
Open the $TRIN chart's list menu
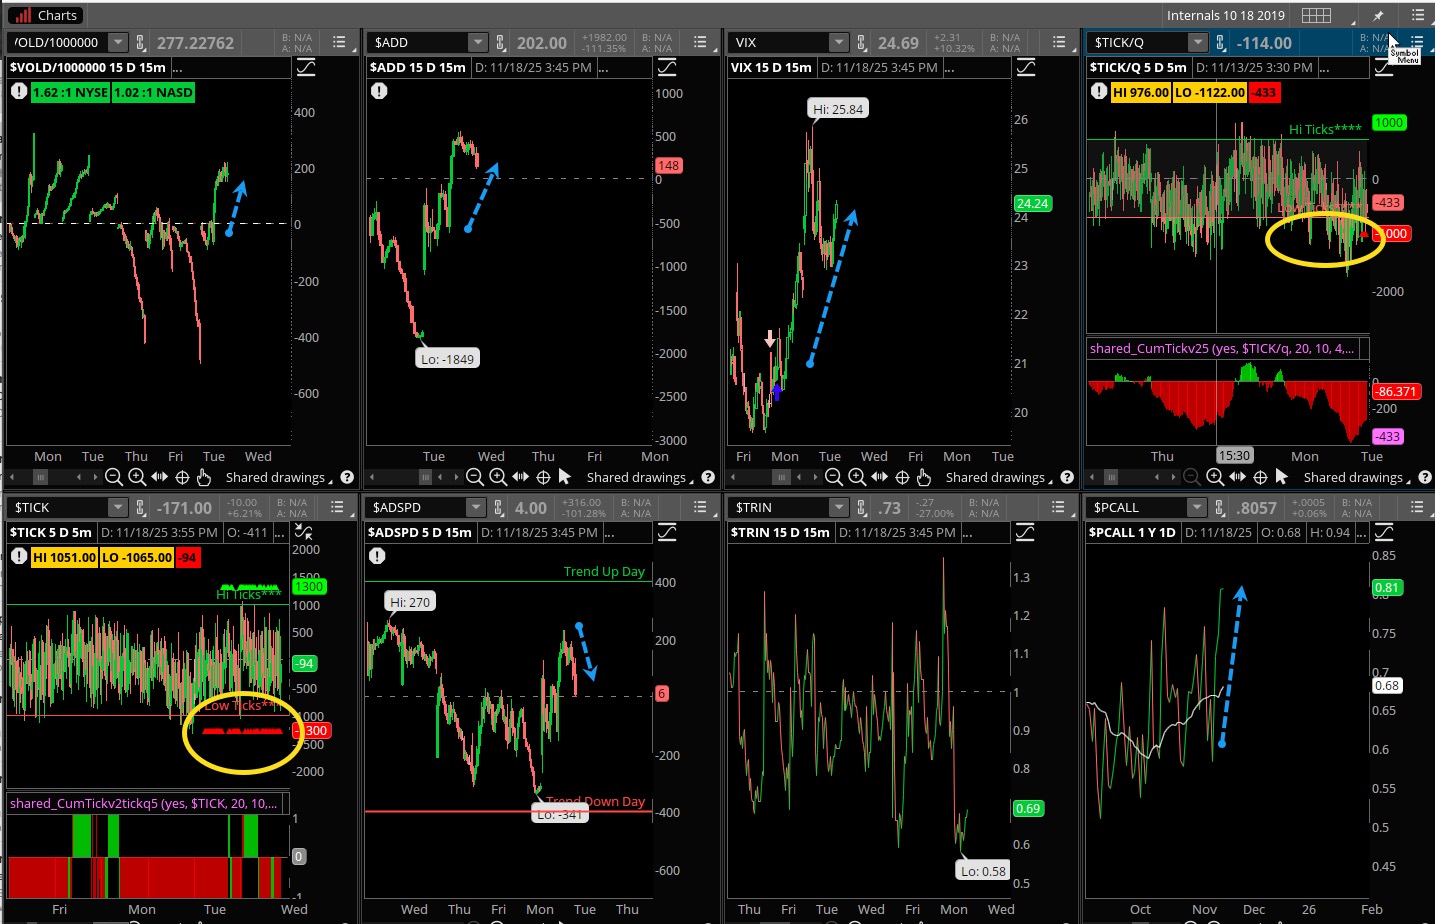(1059, 507)
